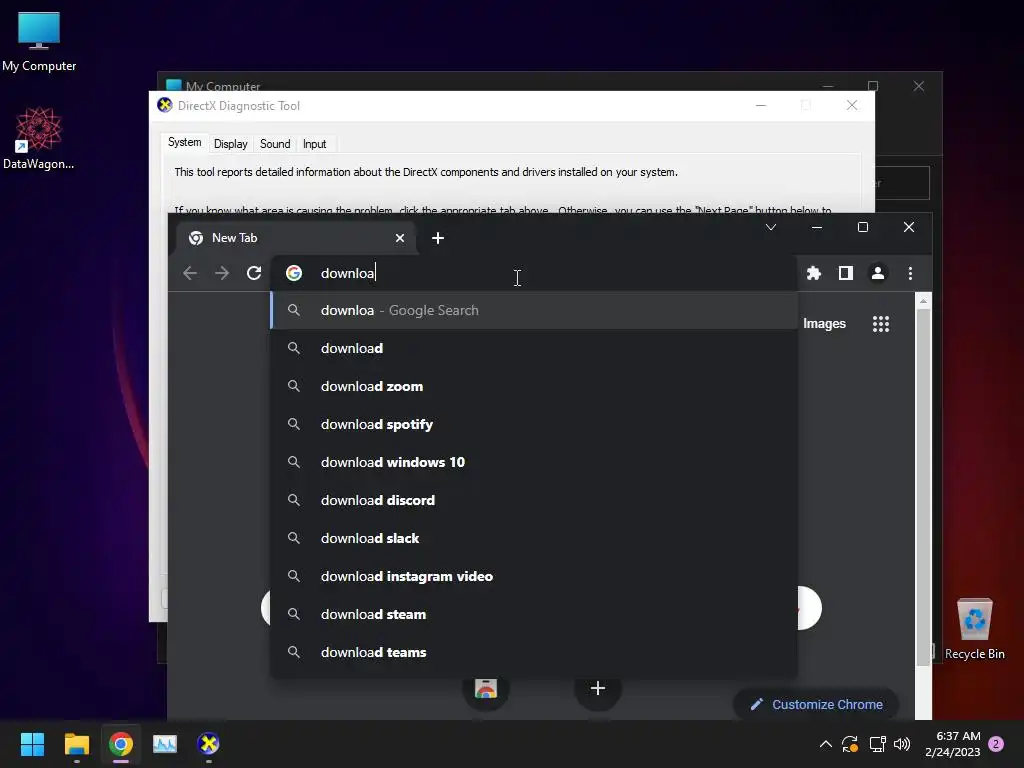Choose the 'download steam' suggestion

pos(534,614)
